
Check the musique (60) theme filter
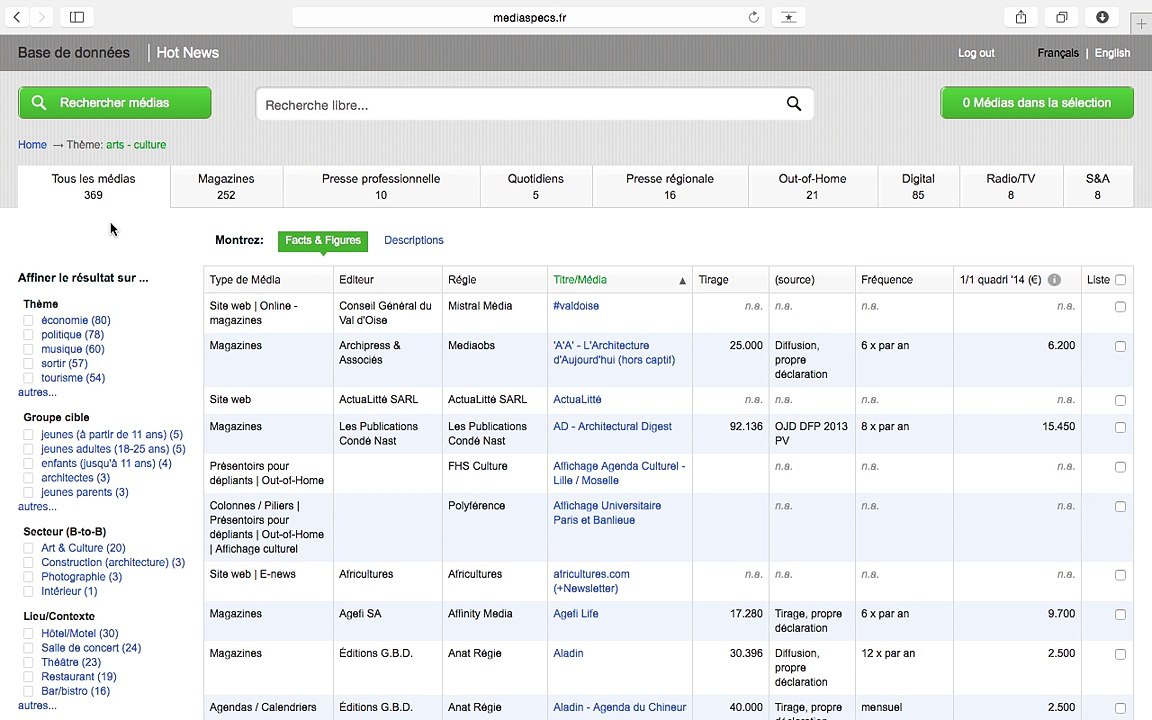28,349
